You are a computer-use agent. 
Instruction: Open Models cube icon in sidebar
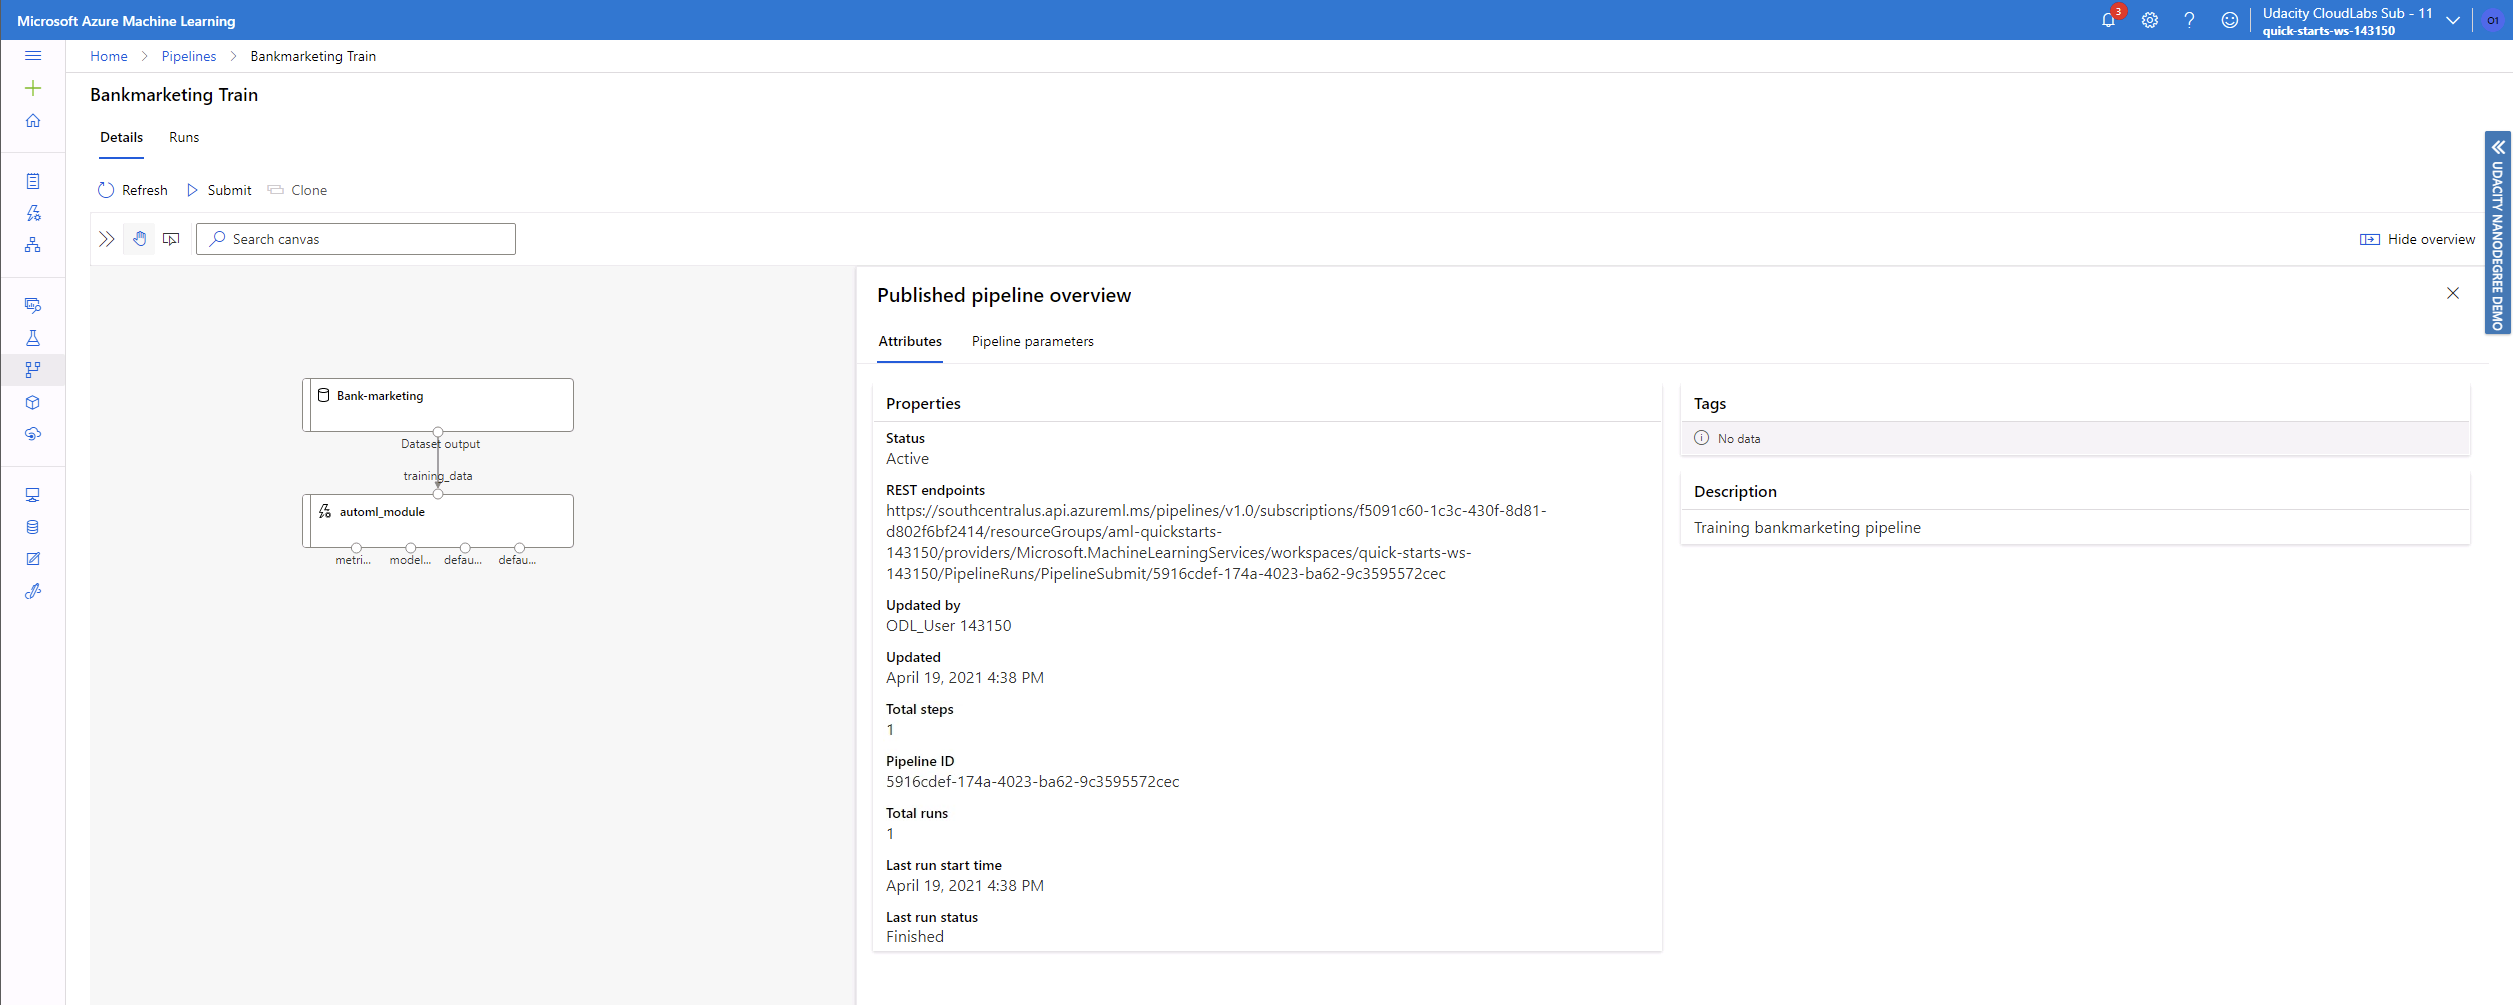[x=33, y=402]
